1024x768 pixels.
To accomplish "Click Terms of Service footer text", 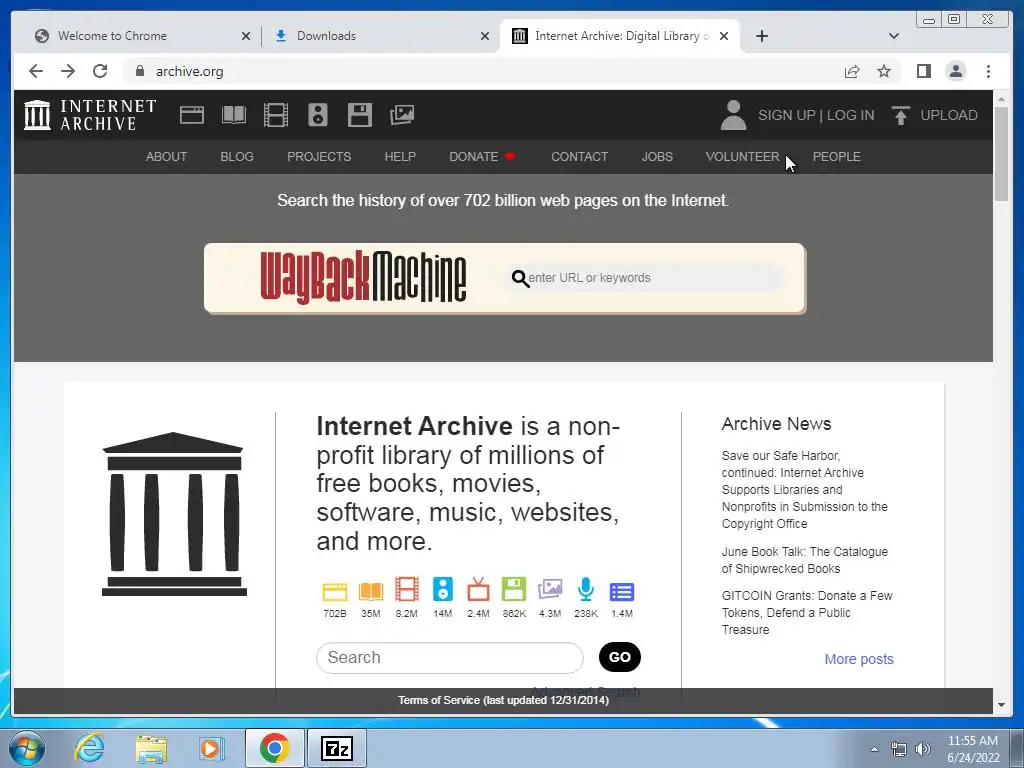I will [x=503, y=700].
